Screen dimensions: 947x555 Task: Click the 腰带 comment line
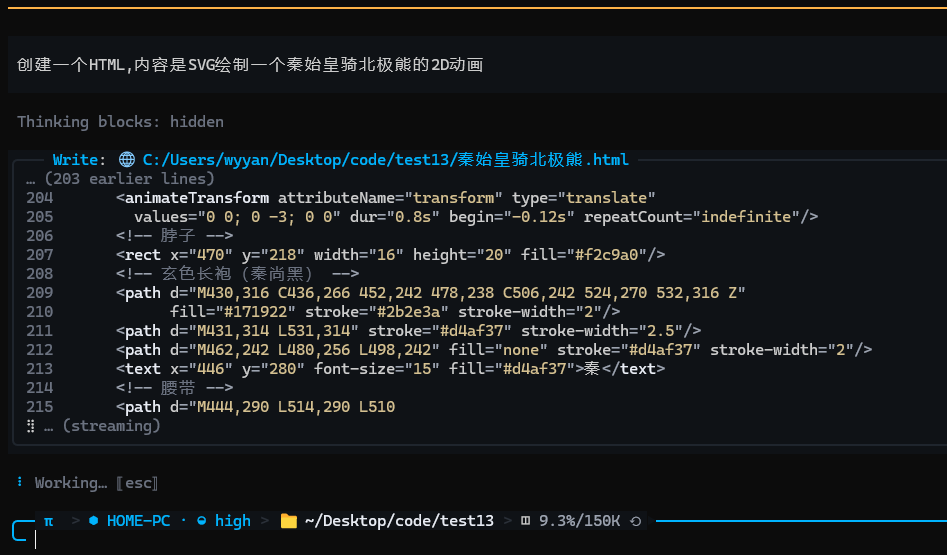pyautogui.click(x=175, y=388)
